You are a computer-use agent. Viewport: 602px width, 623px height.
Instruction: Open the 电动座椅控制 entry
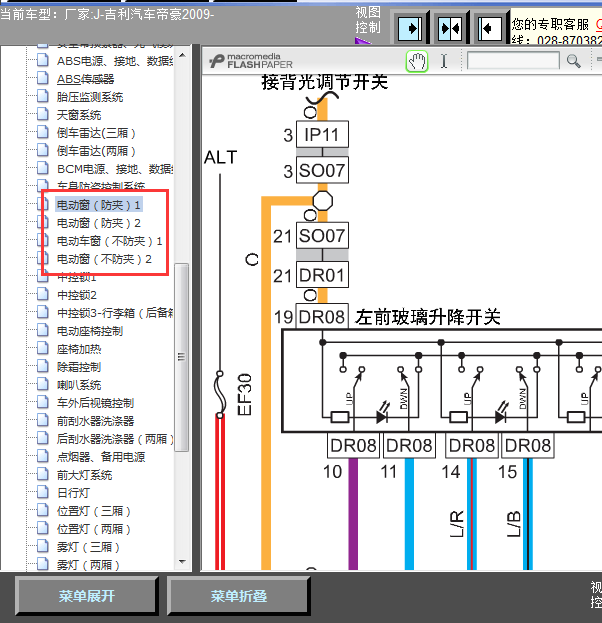90,331
